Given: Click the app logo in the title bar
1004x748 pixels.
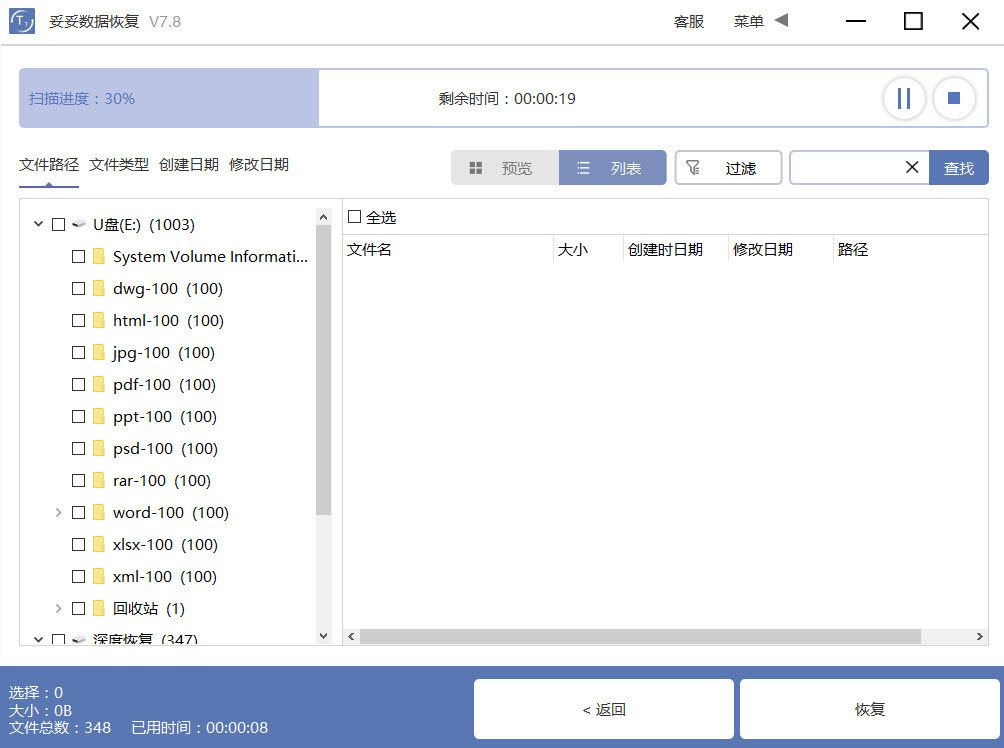Looking at the screenshot, I should [21, 20].
